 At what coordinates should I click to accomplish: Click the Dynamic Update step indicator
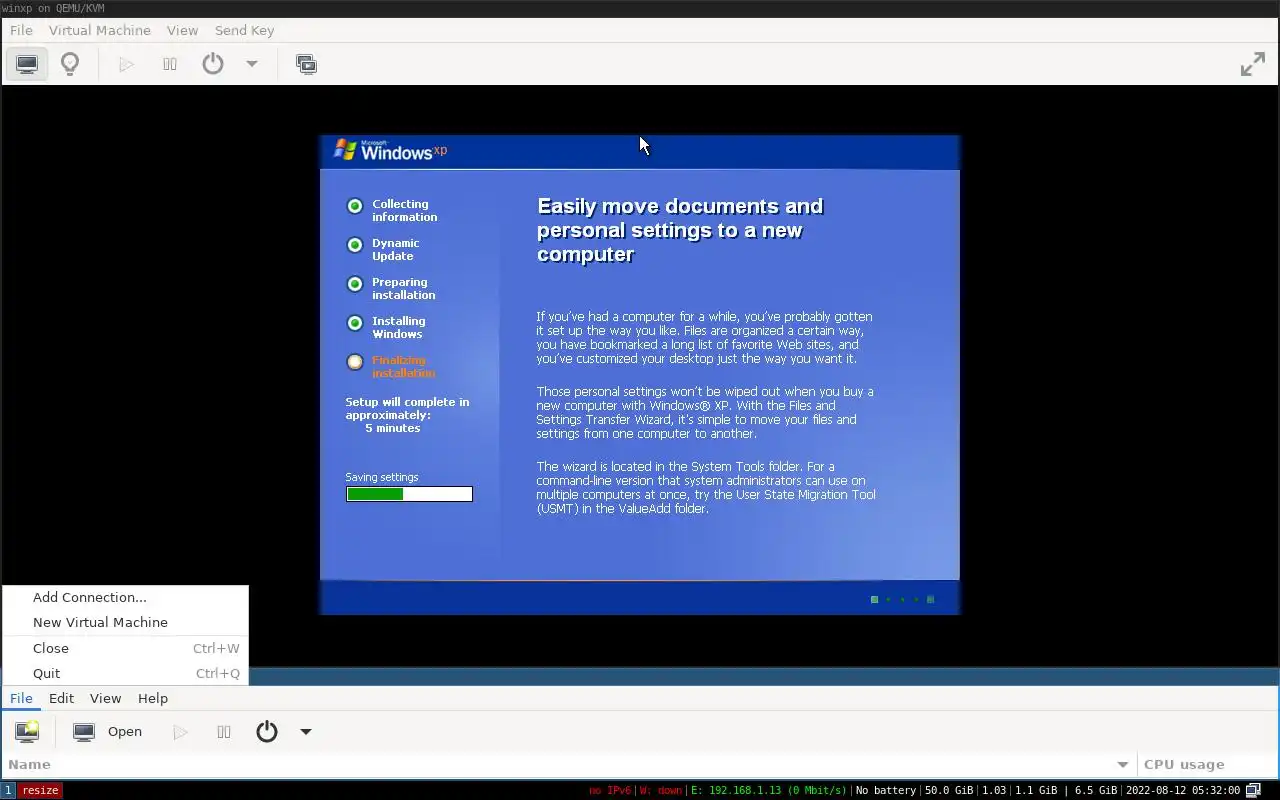[355, 245]
